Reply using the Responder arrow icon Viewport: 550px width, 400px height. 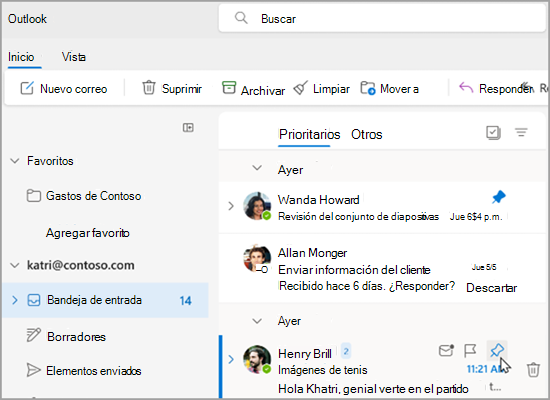466,88
